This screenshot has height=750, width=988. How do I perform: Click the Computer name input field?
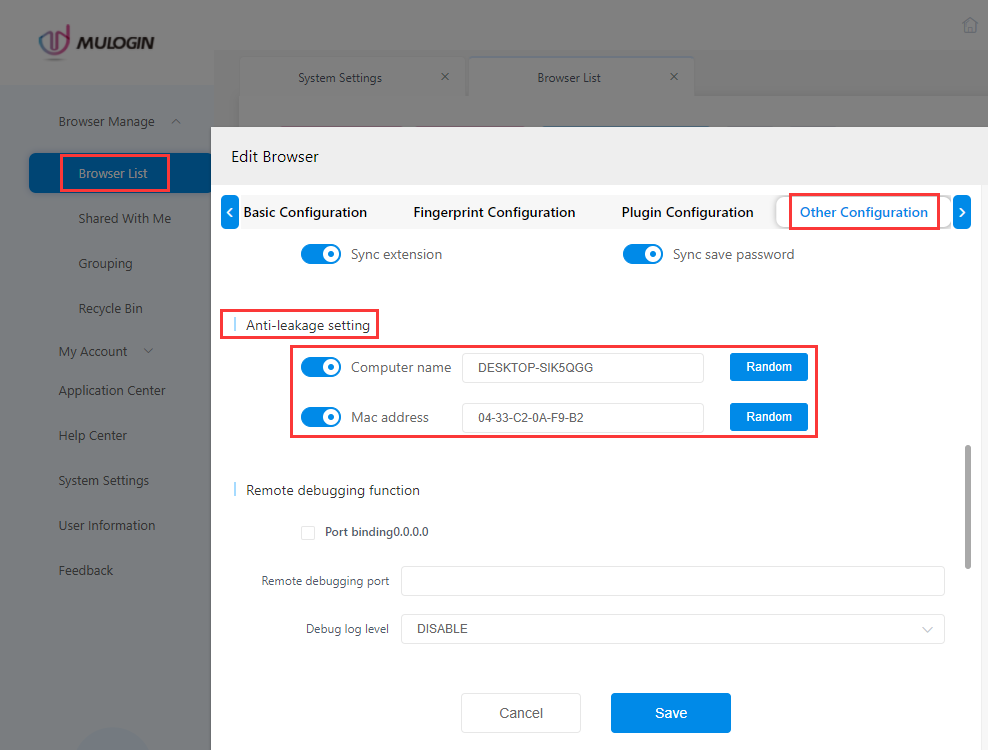(x=583, y=367)
